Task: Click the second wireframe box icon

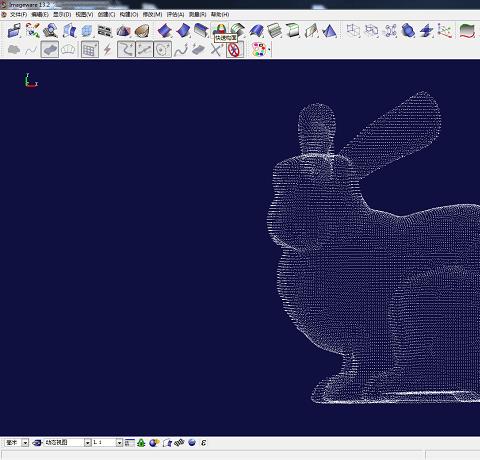Action: [371, 31]
